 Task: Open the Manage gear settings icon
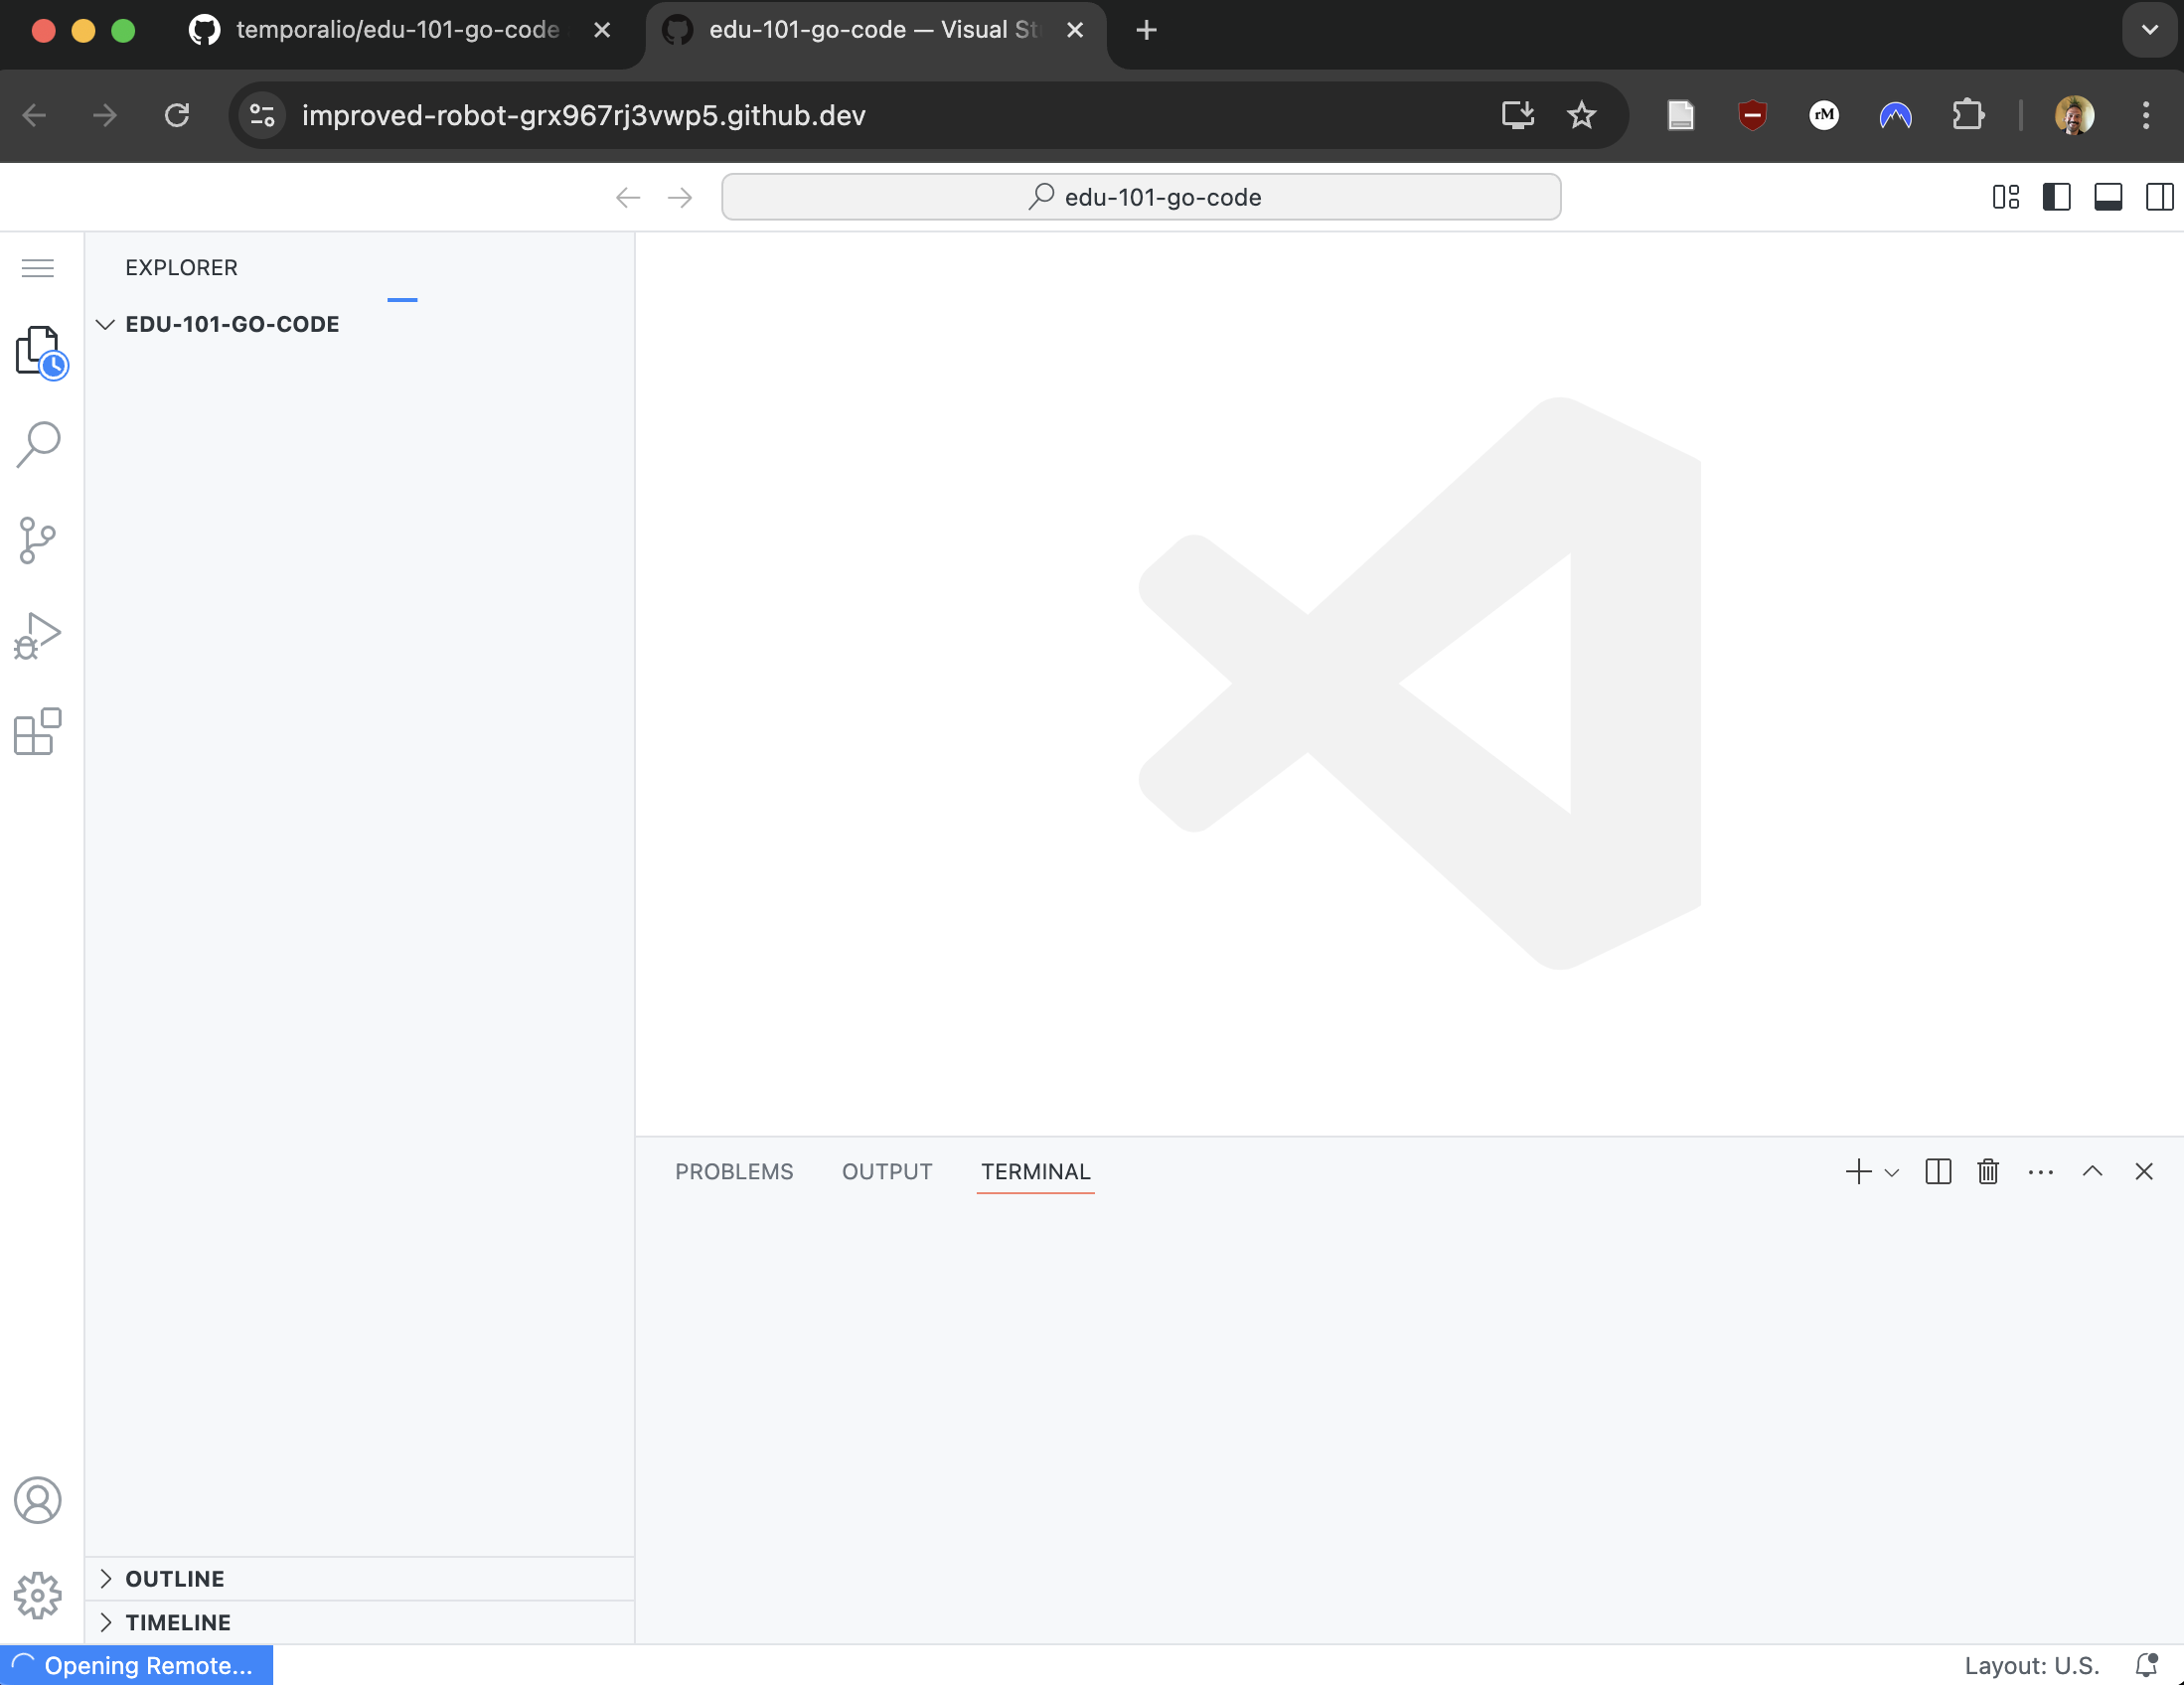[38, 1595]
